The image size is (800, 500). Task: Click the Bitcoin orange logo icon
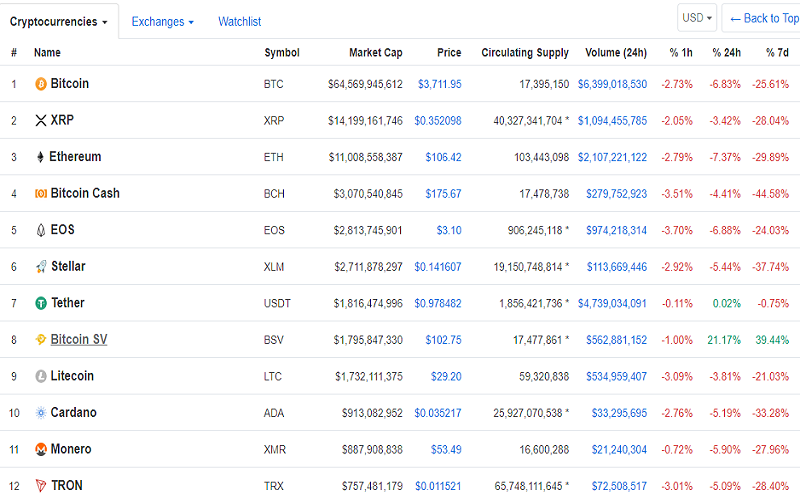(x=41, y=84)
